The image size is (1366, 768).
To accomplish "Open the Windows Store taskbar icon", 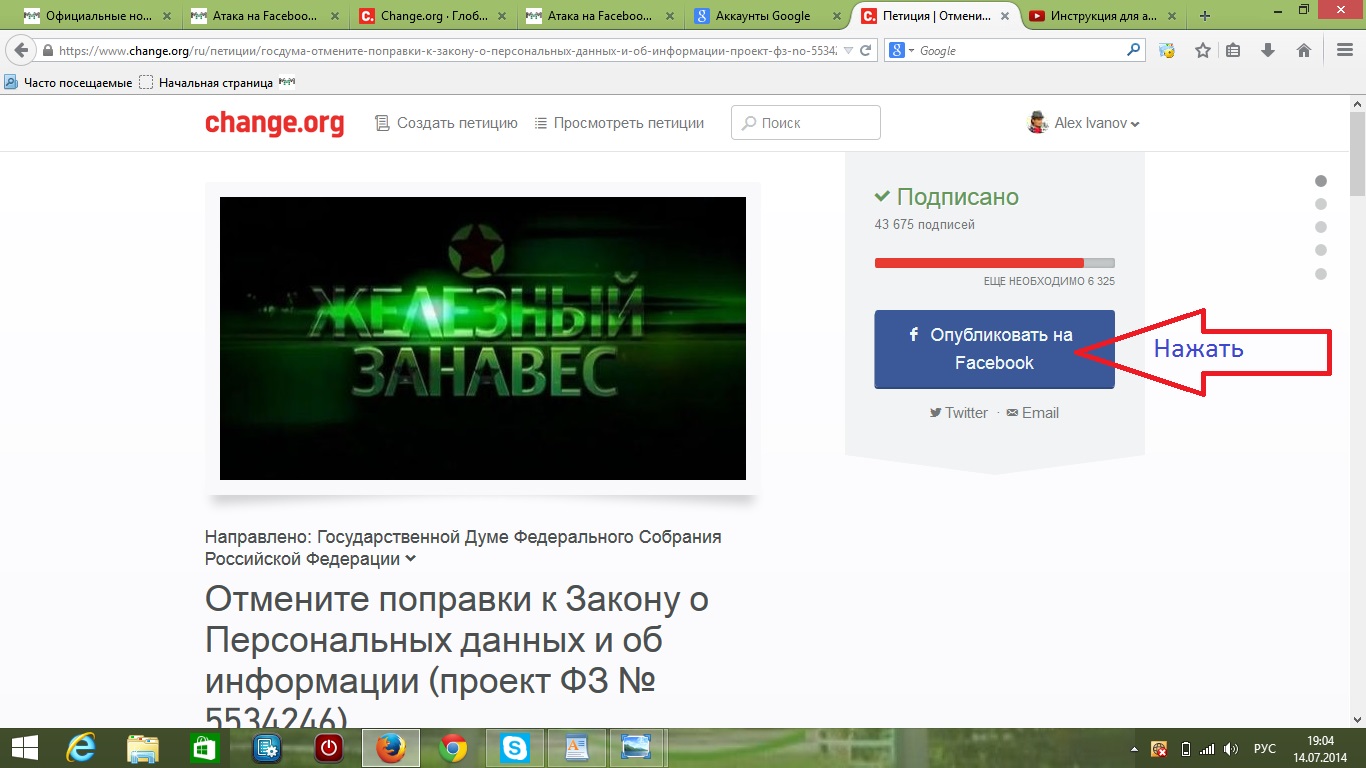I will click(204, 748).
